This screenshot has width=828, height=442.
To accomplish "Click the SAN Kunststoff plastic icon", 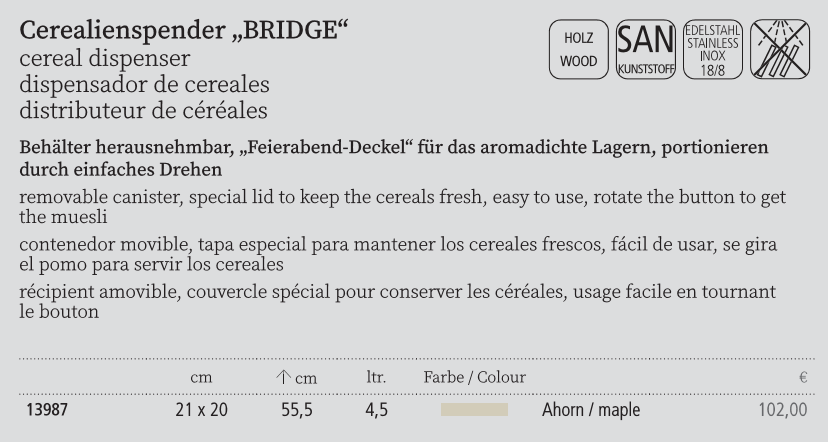I will 646,49.
